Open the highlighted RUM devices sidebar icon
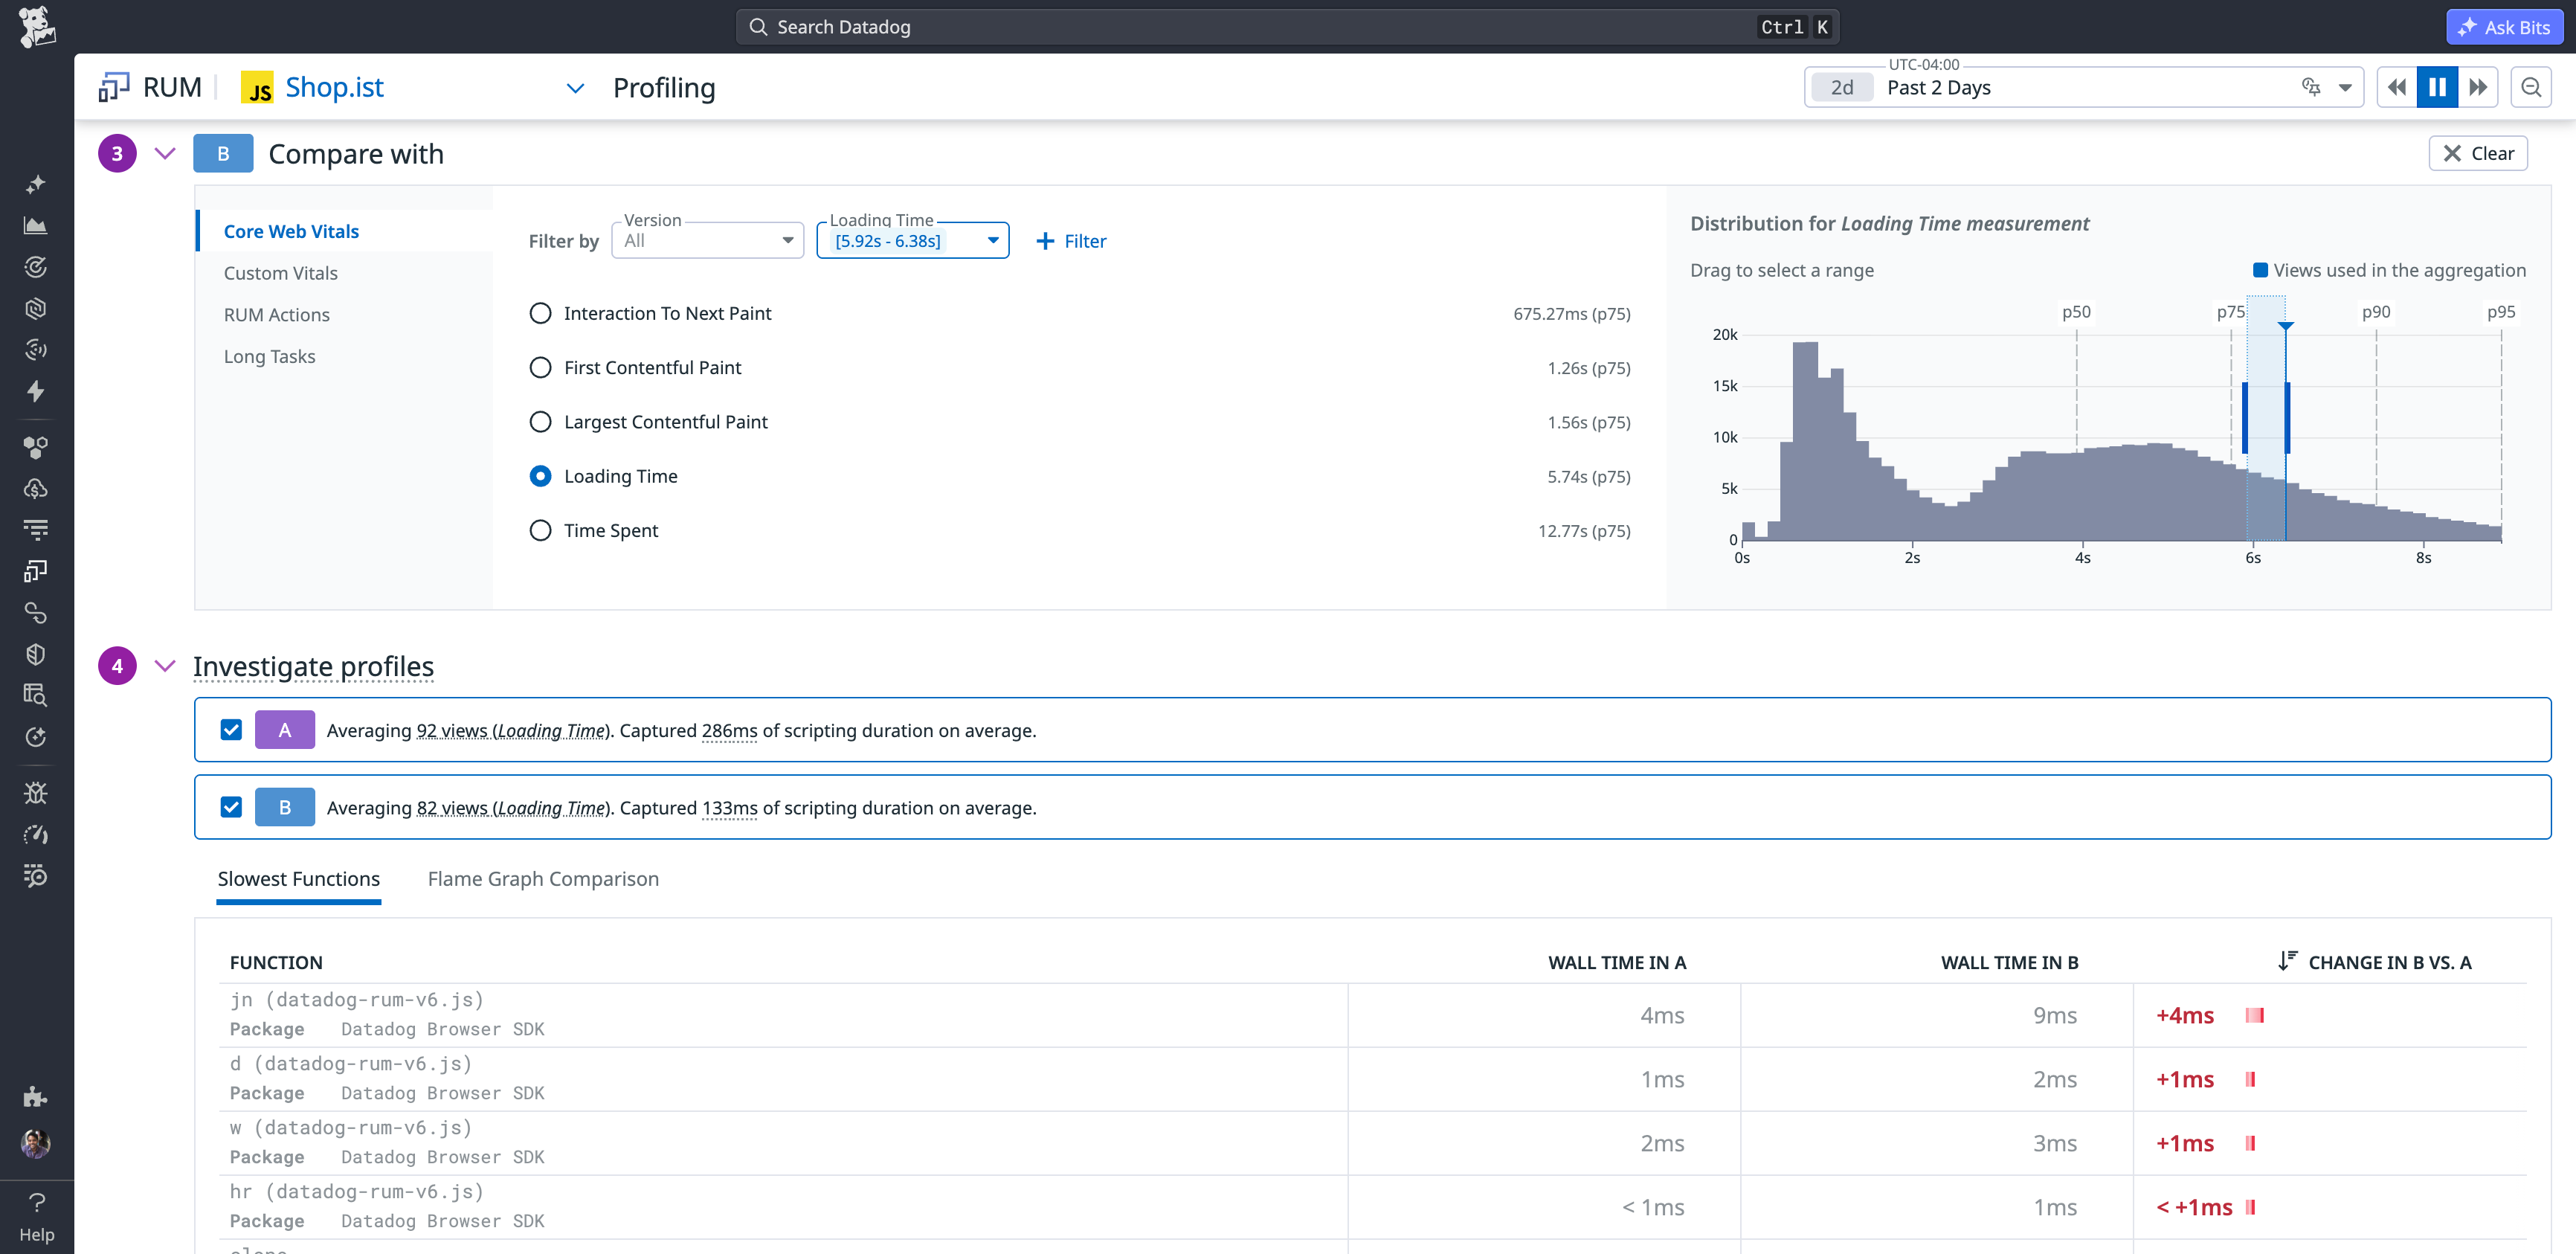The image size is (2576, 1254). [x=36, y=571]
